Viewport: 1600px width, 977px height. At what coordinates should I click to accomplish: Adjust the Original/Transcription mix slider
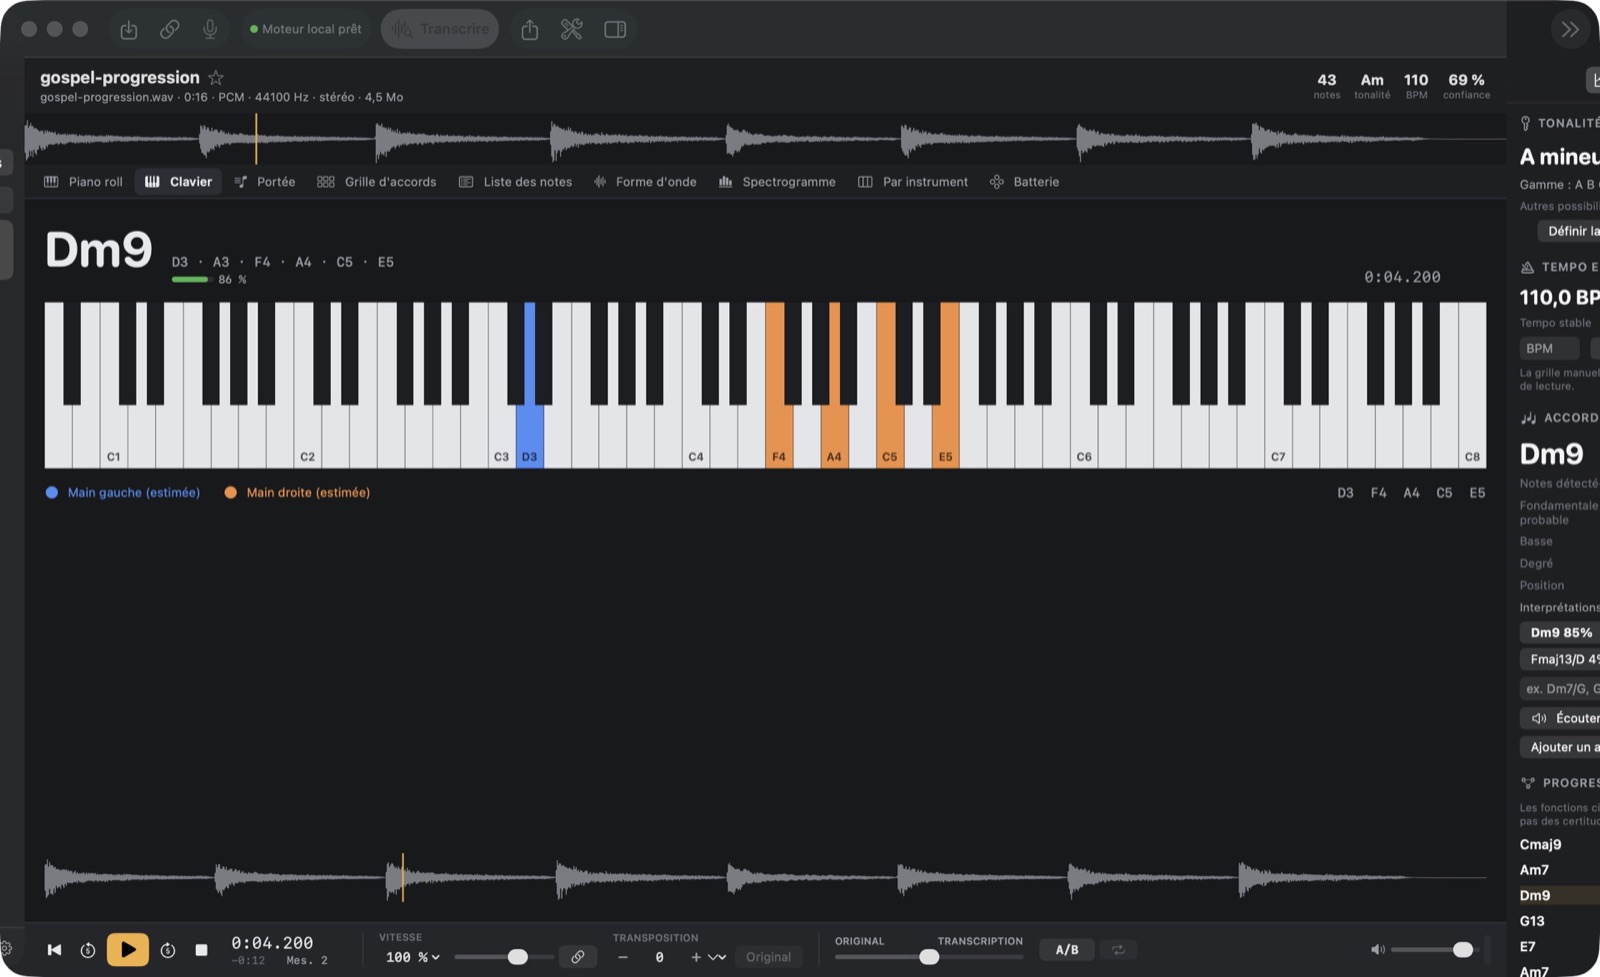click(929, 957)
